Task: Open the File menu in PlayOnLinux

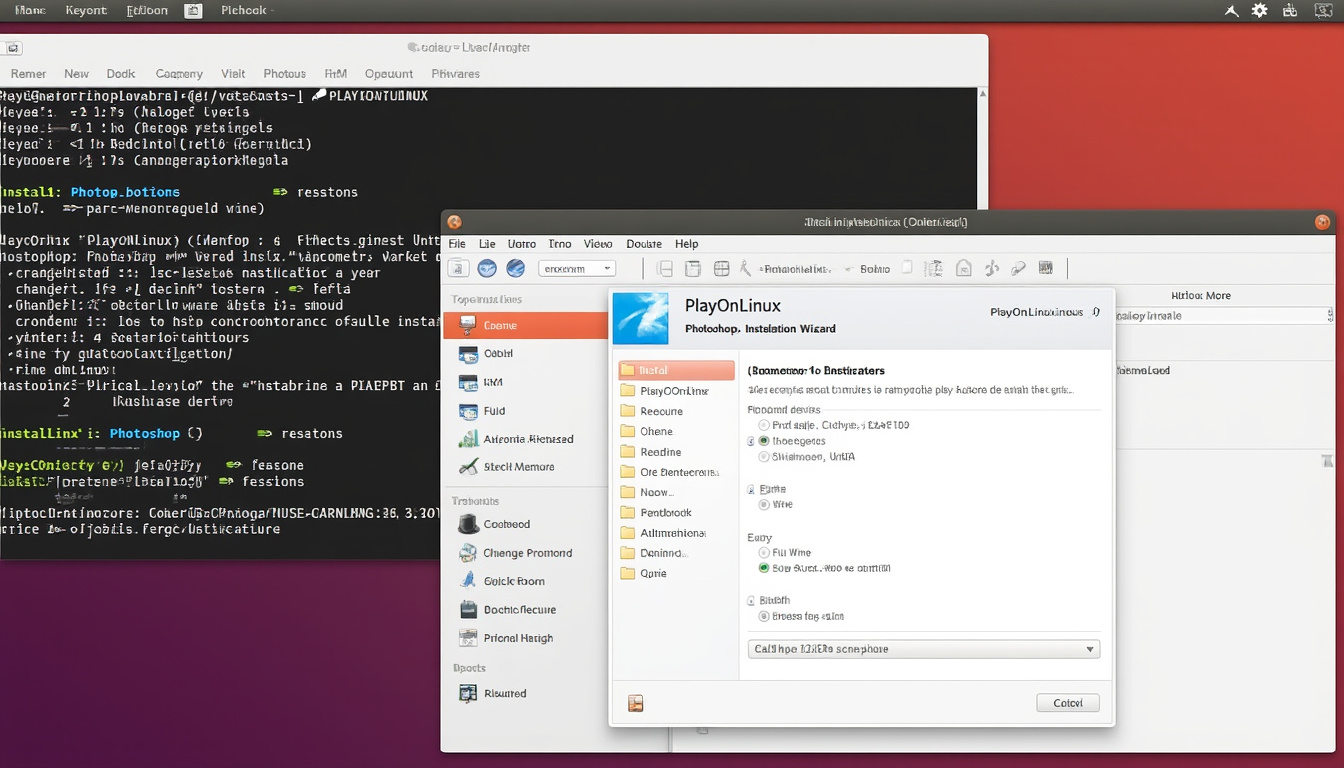Action: [x=457, y=244]
